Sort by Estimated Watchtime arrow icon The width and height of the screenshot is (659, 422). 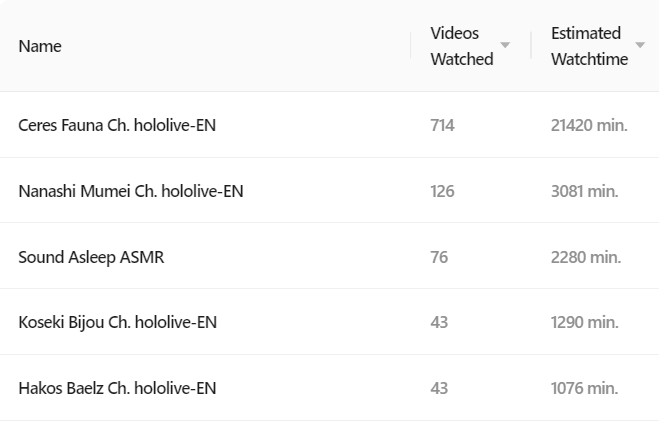point(640,45)
